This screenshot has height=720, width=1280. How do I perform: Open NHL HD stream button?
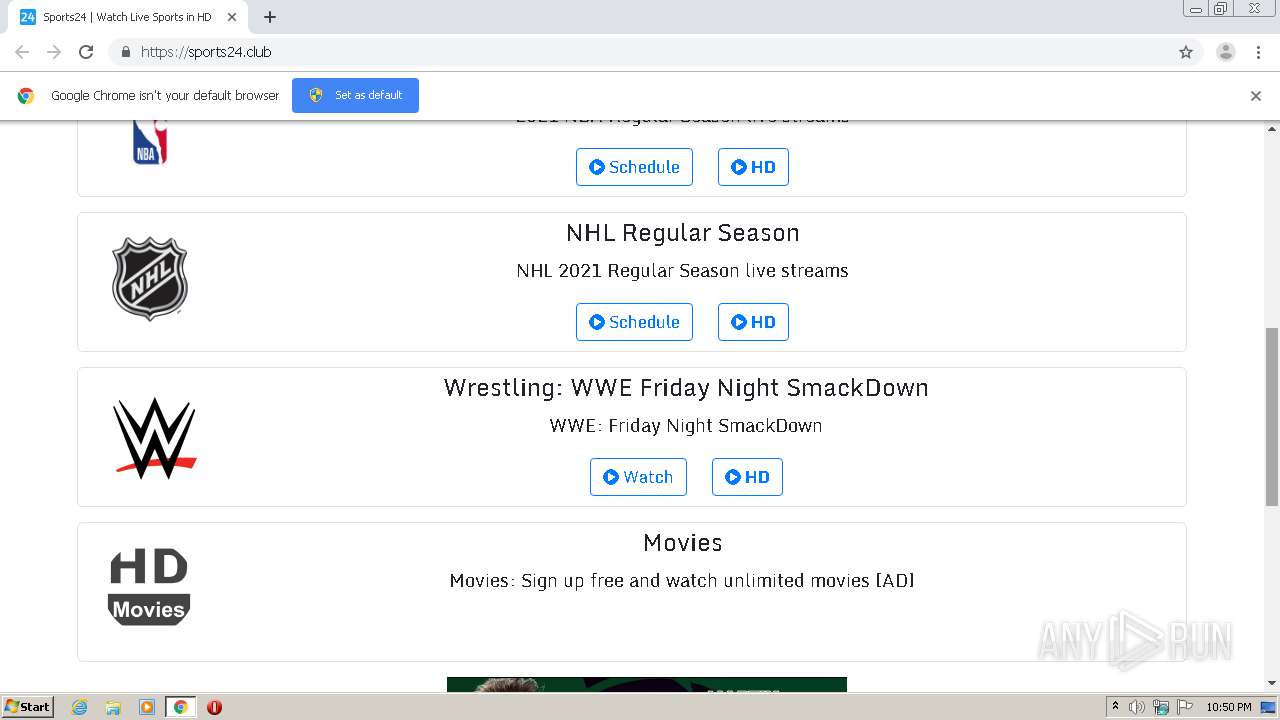pyautogui.click(x=753, y=322)
